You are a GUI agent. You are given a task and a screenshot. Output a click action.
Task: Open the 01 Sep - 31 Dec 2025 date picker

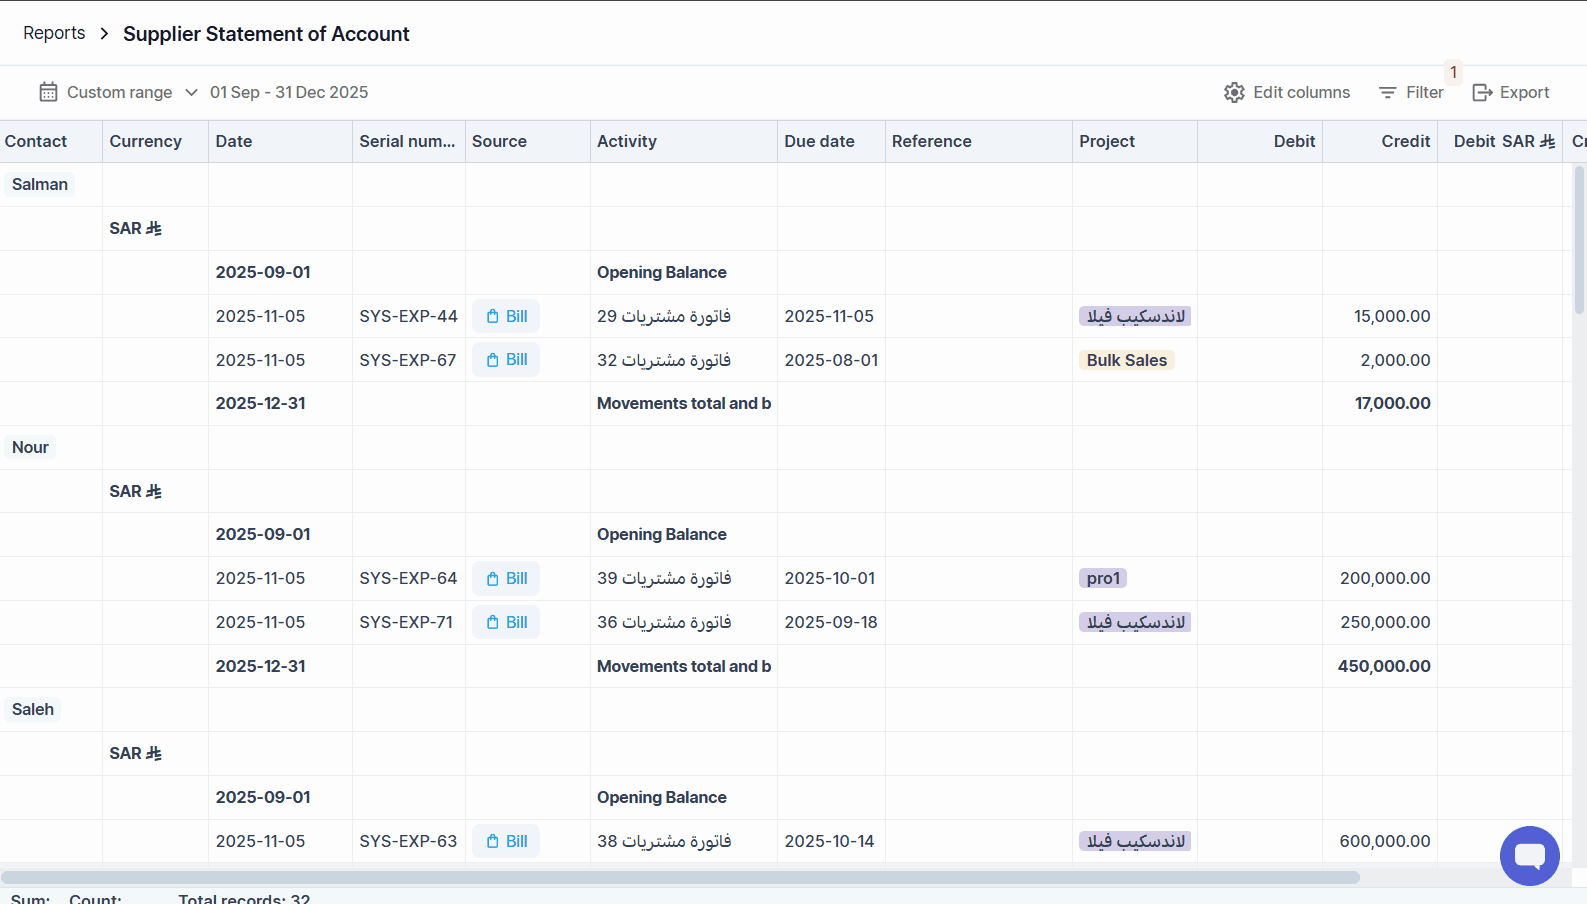pos(289,92)
